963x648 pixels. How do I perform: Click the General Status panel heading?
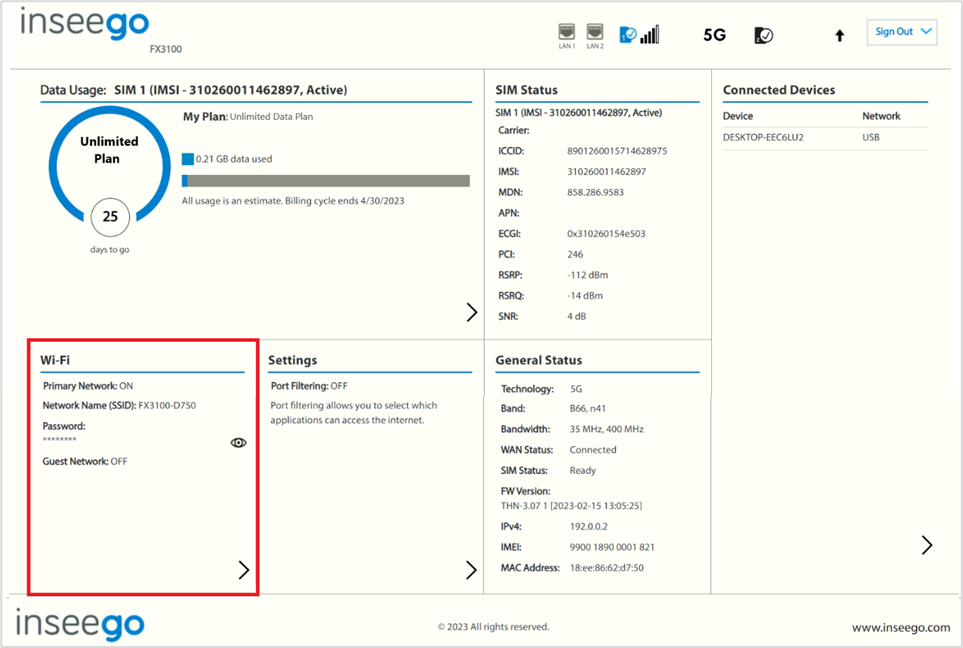(x=539, y=361)
